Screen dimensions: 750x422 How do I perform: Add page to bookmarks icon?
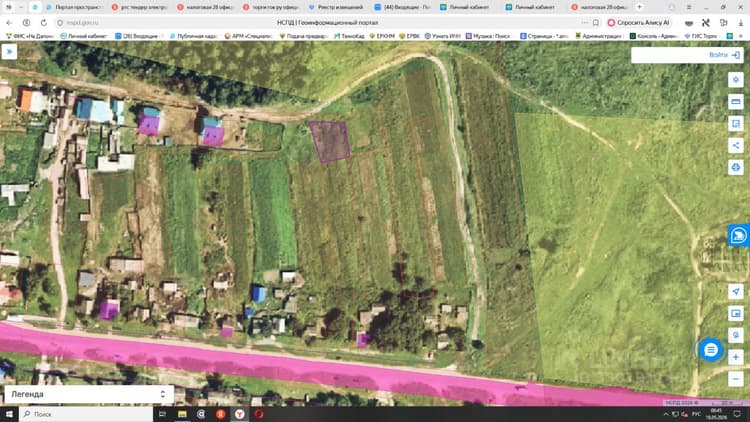(x=596, y=22)
